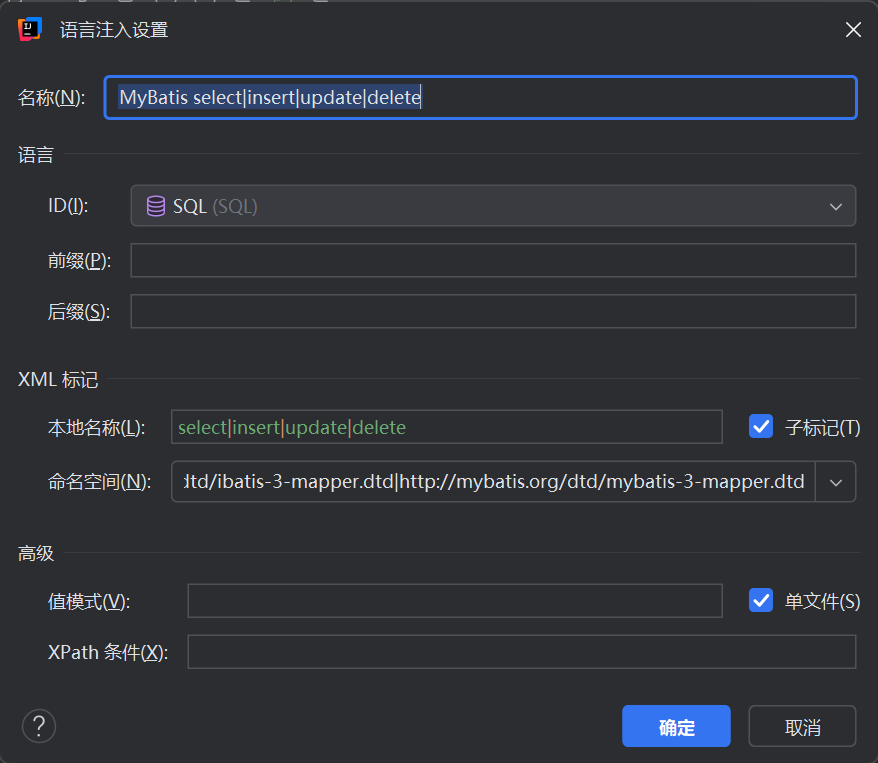Click the 命名空间(N) namespace text field
The height and width of the screenshot is (763, 878).
point(493,481)
